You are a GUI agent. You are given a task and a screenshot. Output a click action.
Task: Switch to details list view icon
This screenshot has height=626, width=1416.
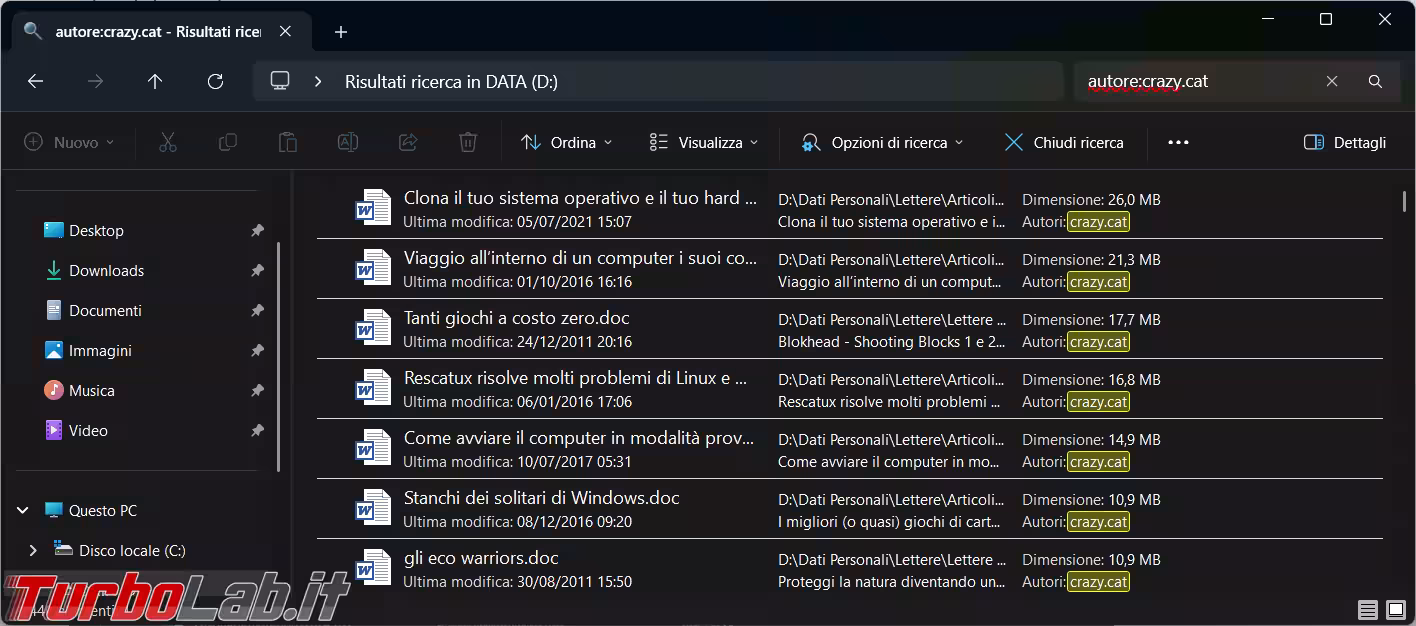click(x=1367, y=609)
